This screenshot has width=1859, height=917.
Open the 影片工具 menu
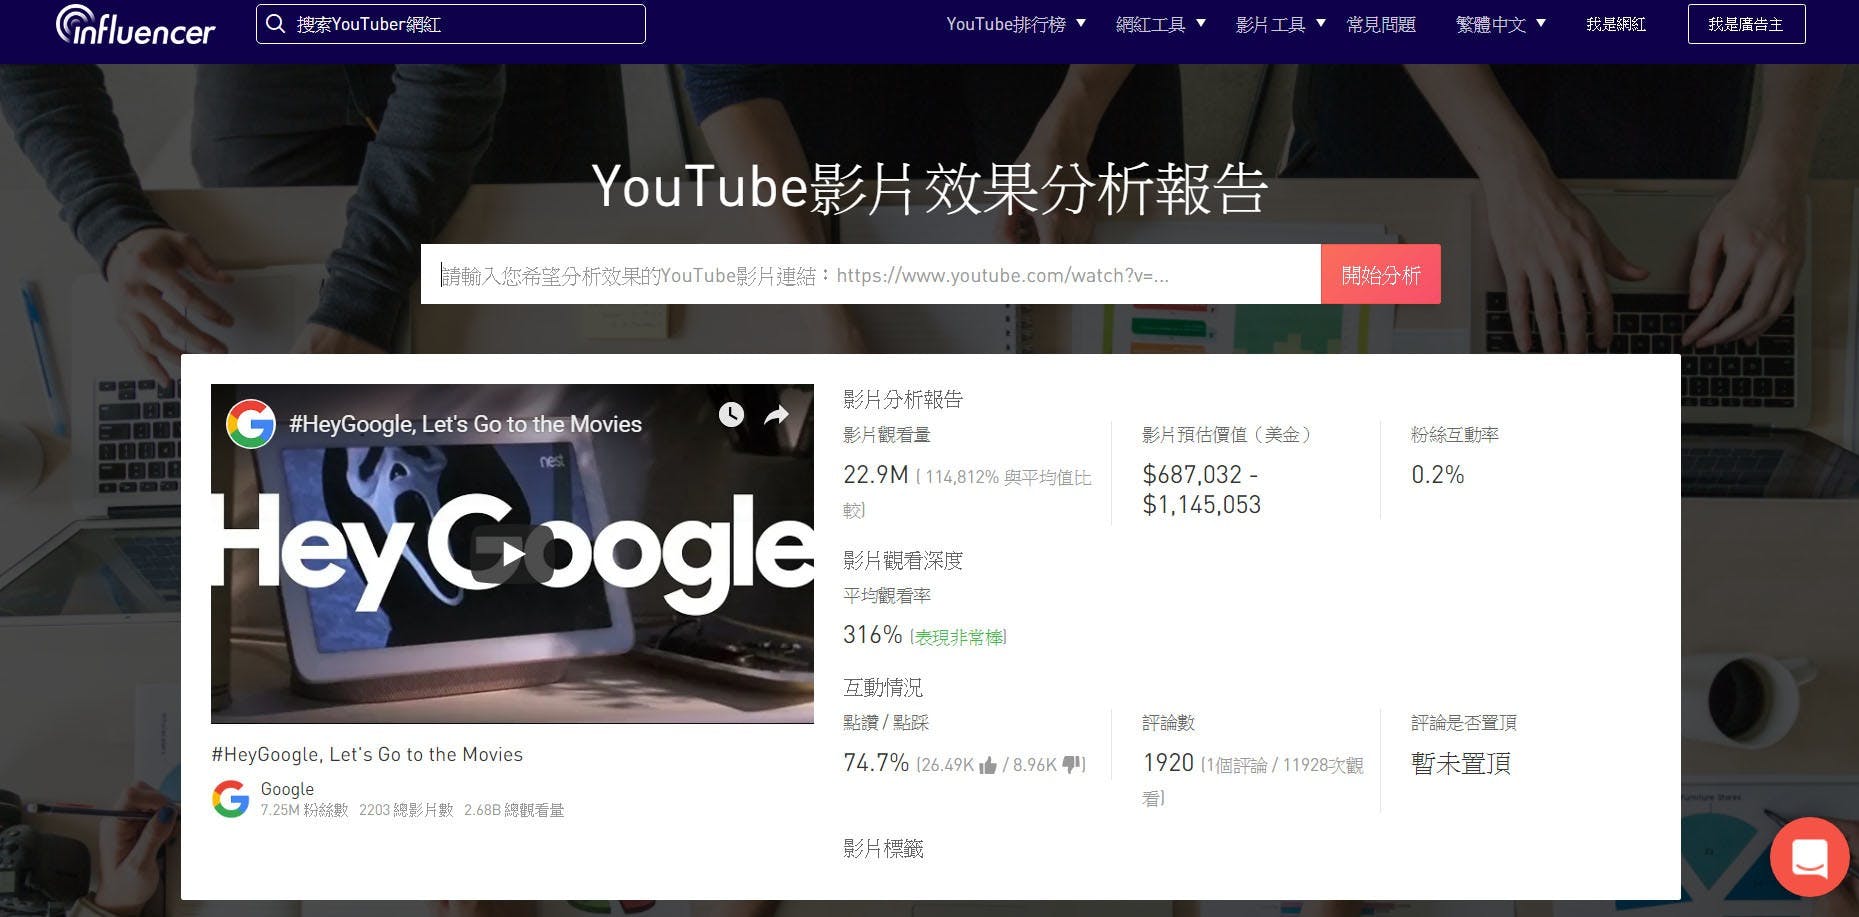point(1271,24)
